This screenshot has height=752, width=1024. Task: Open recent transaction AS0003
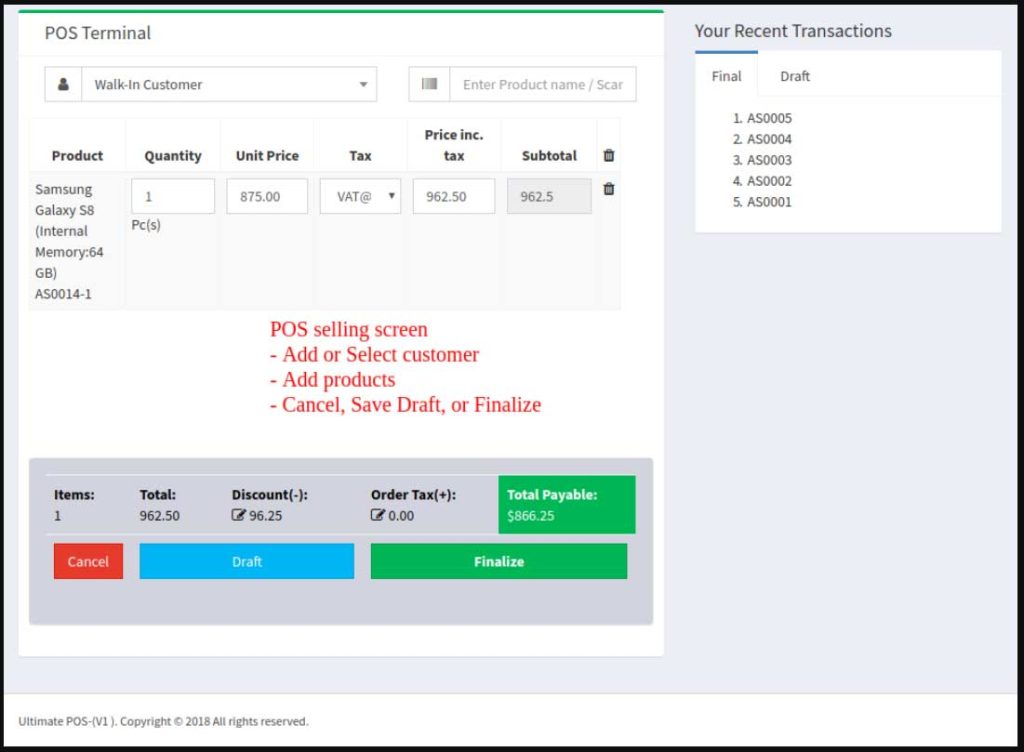click(769, 160)
